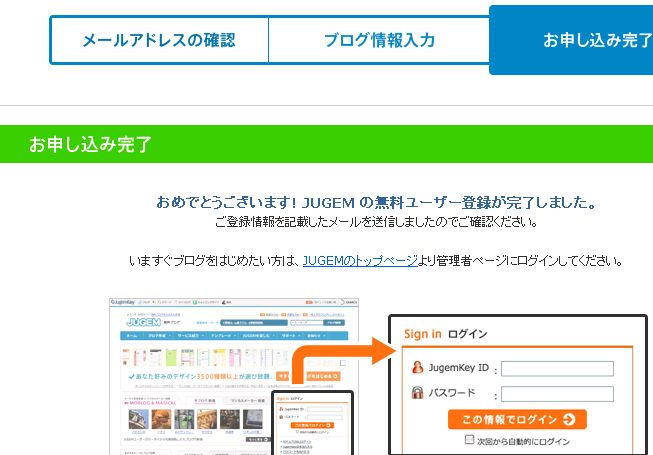Select the ブログ情報入力 step tab

(379, 40)
